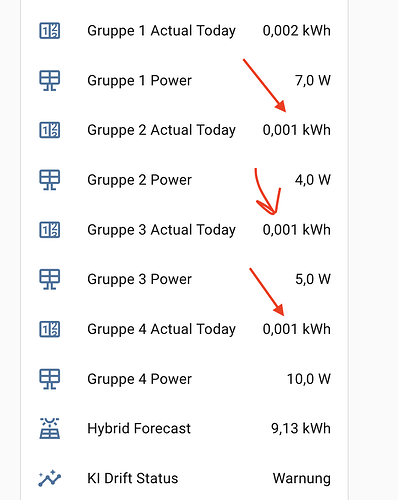This screenshot has width=398, height=500.
Task: Select Gruppe 3 Actual Today's 0,001 kWh value
Action: (x=297, y=230)
